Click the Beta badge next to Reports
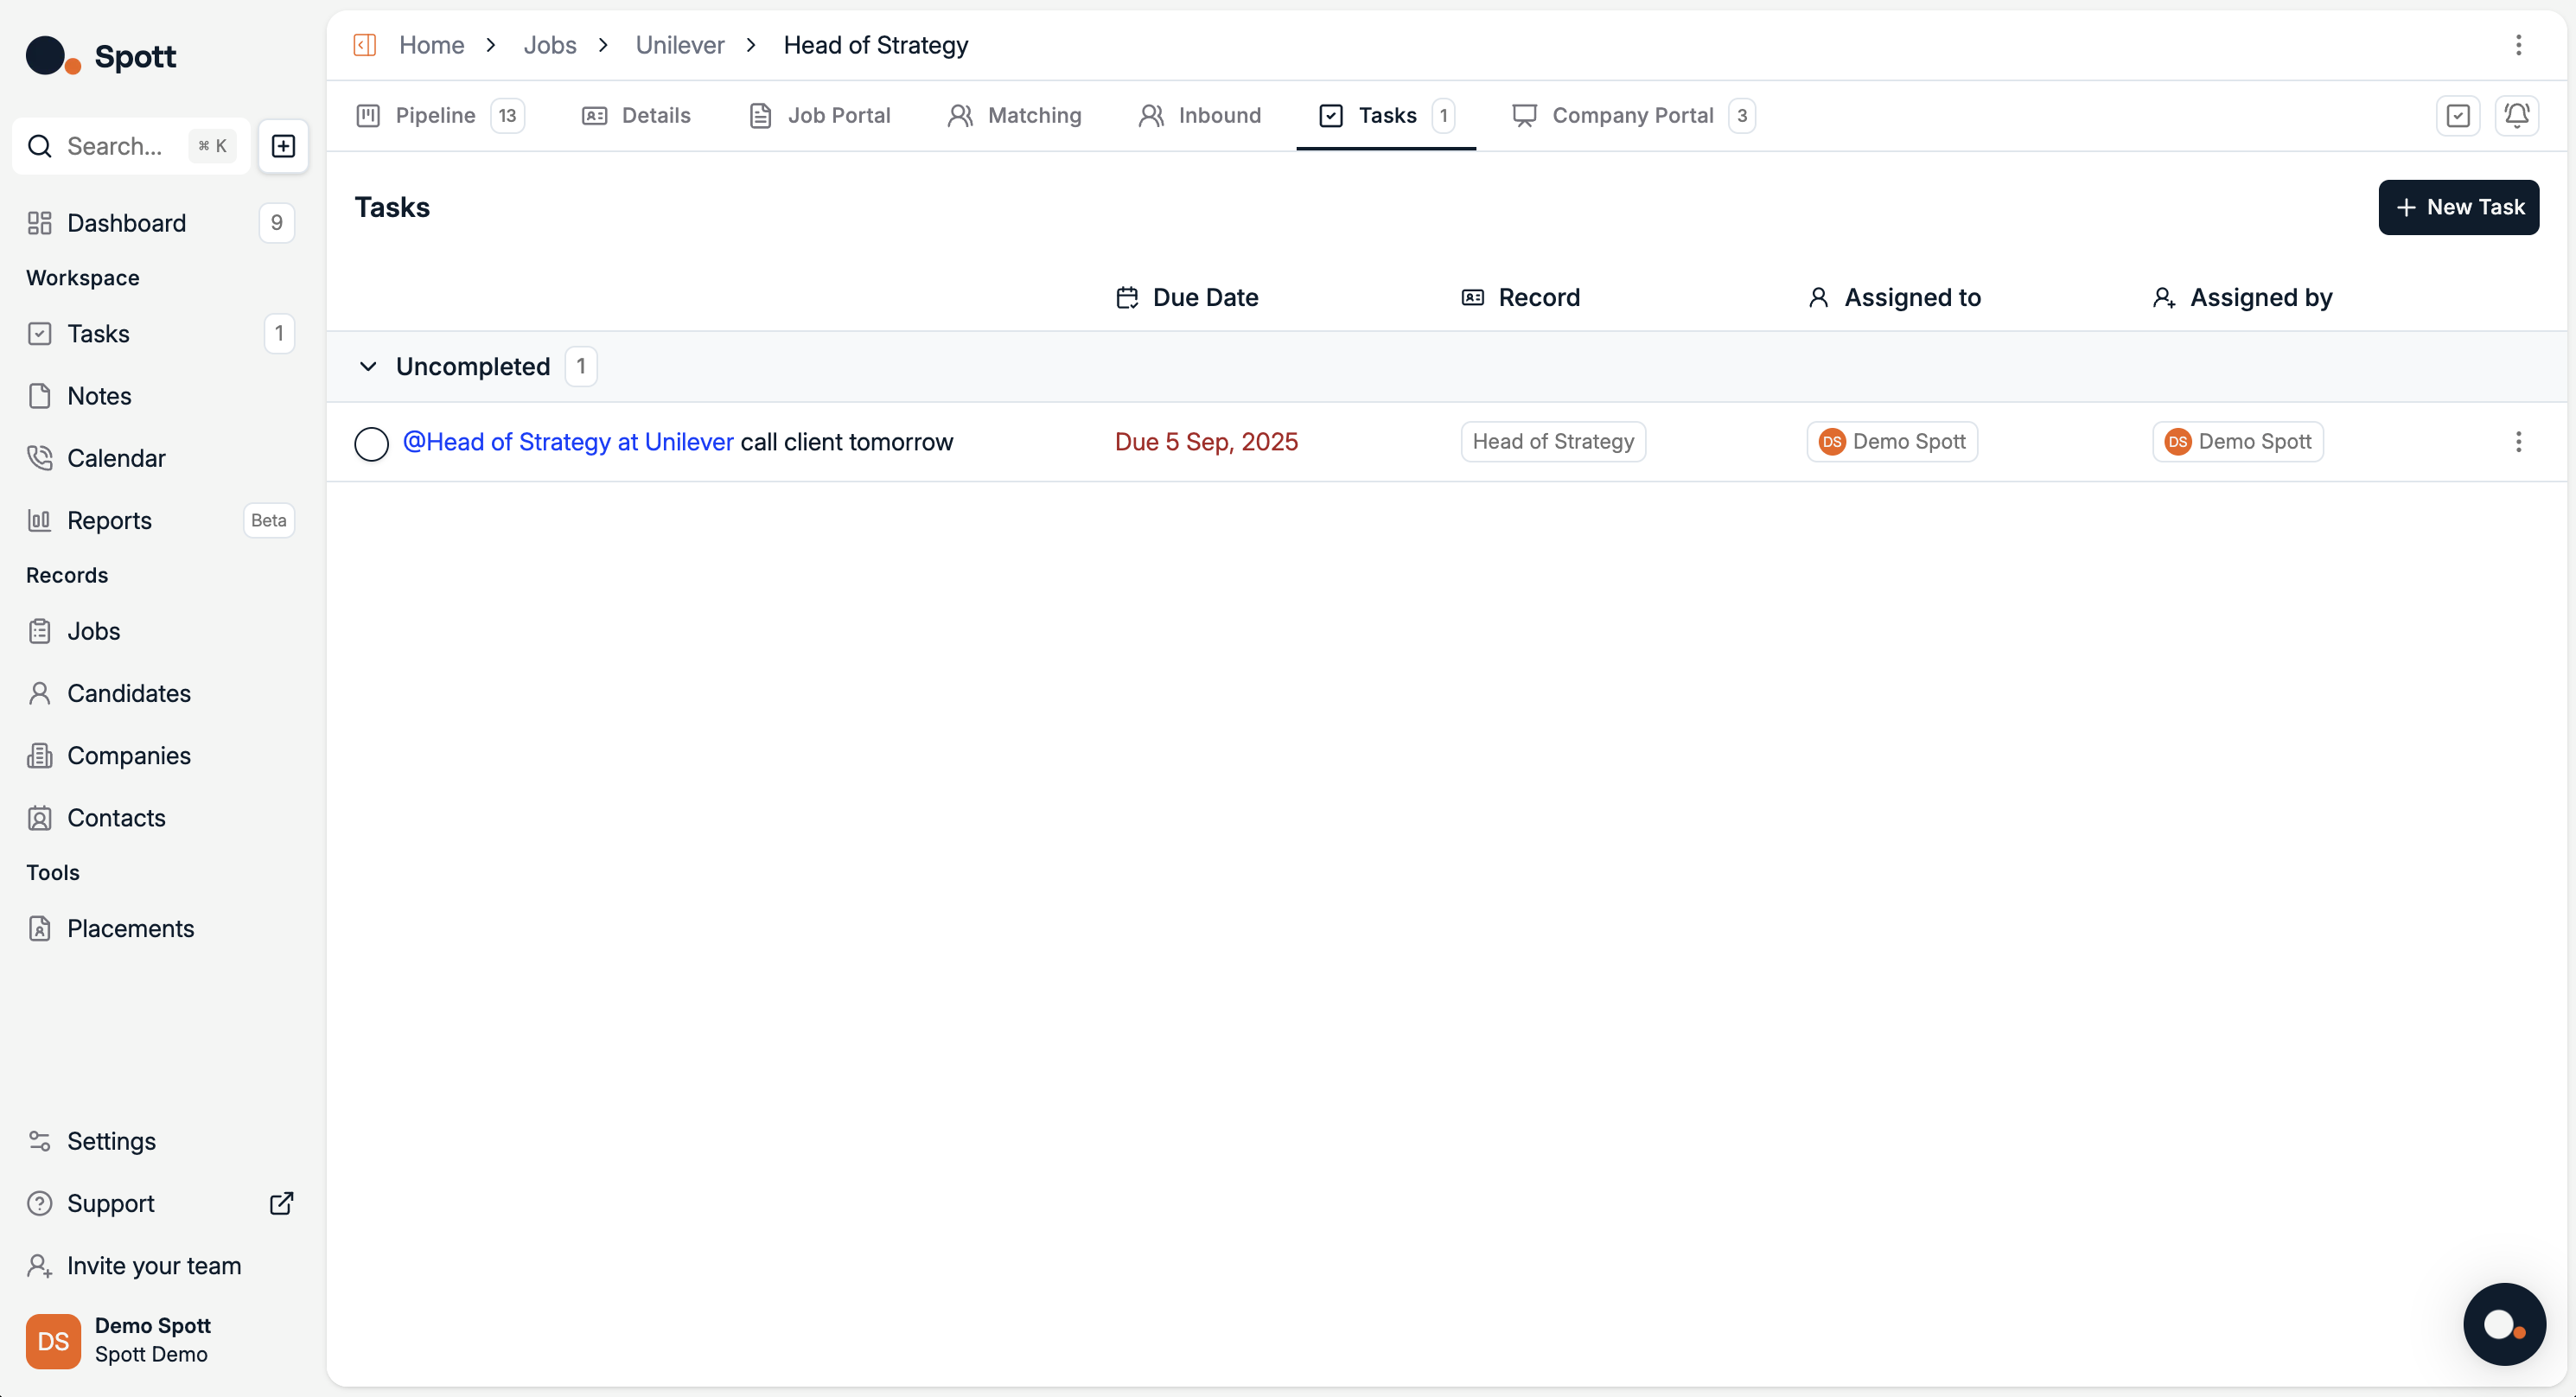The image size is (2576, 1397). 269,520
